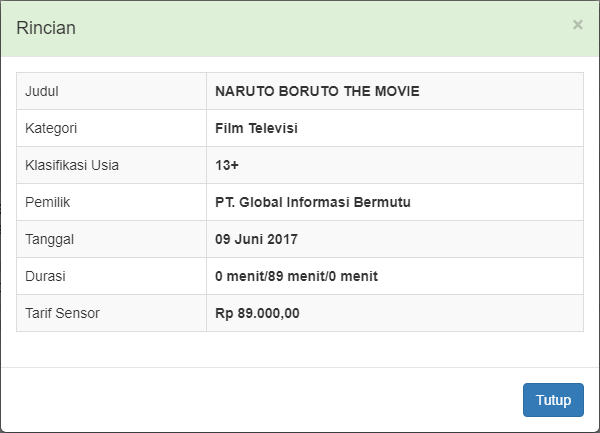This screenshot has width=600, height=433.
Task: Click the Rincian dialog title
Action: point(46,28)
